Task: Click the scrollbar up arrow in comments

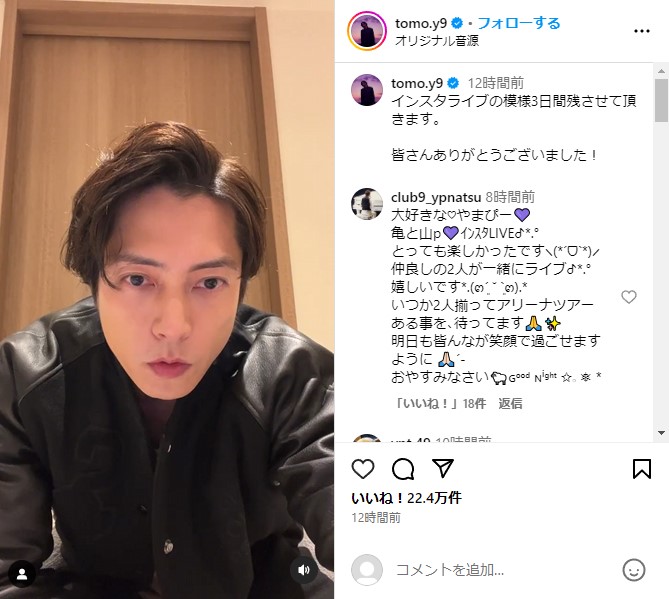Action: [662, 71]
